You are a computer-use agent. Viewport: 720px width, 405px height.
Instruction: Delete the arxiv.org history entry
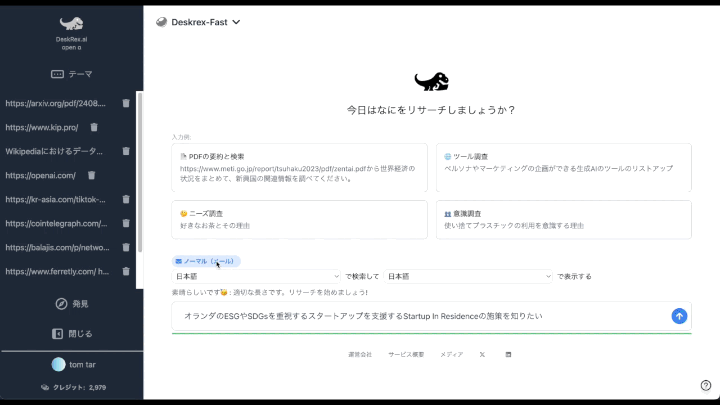point(126,103)
